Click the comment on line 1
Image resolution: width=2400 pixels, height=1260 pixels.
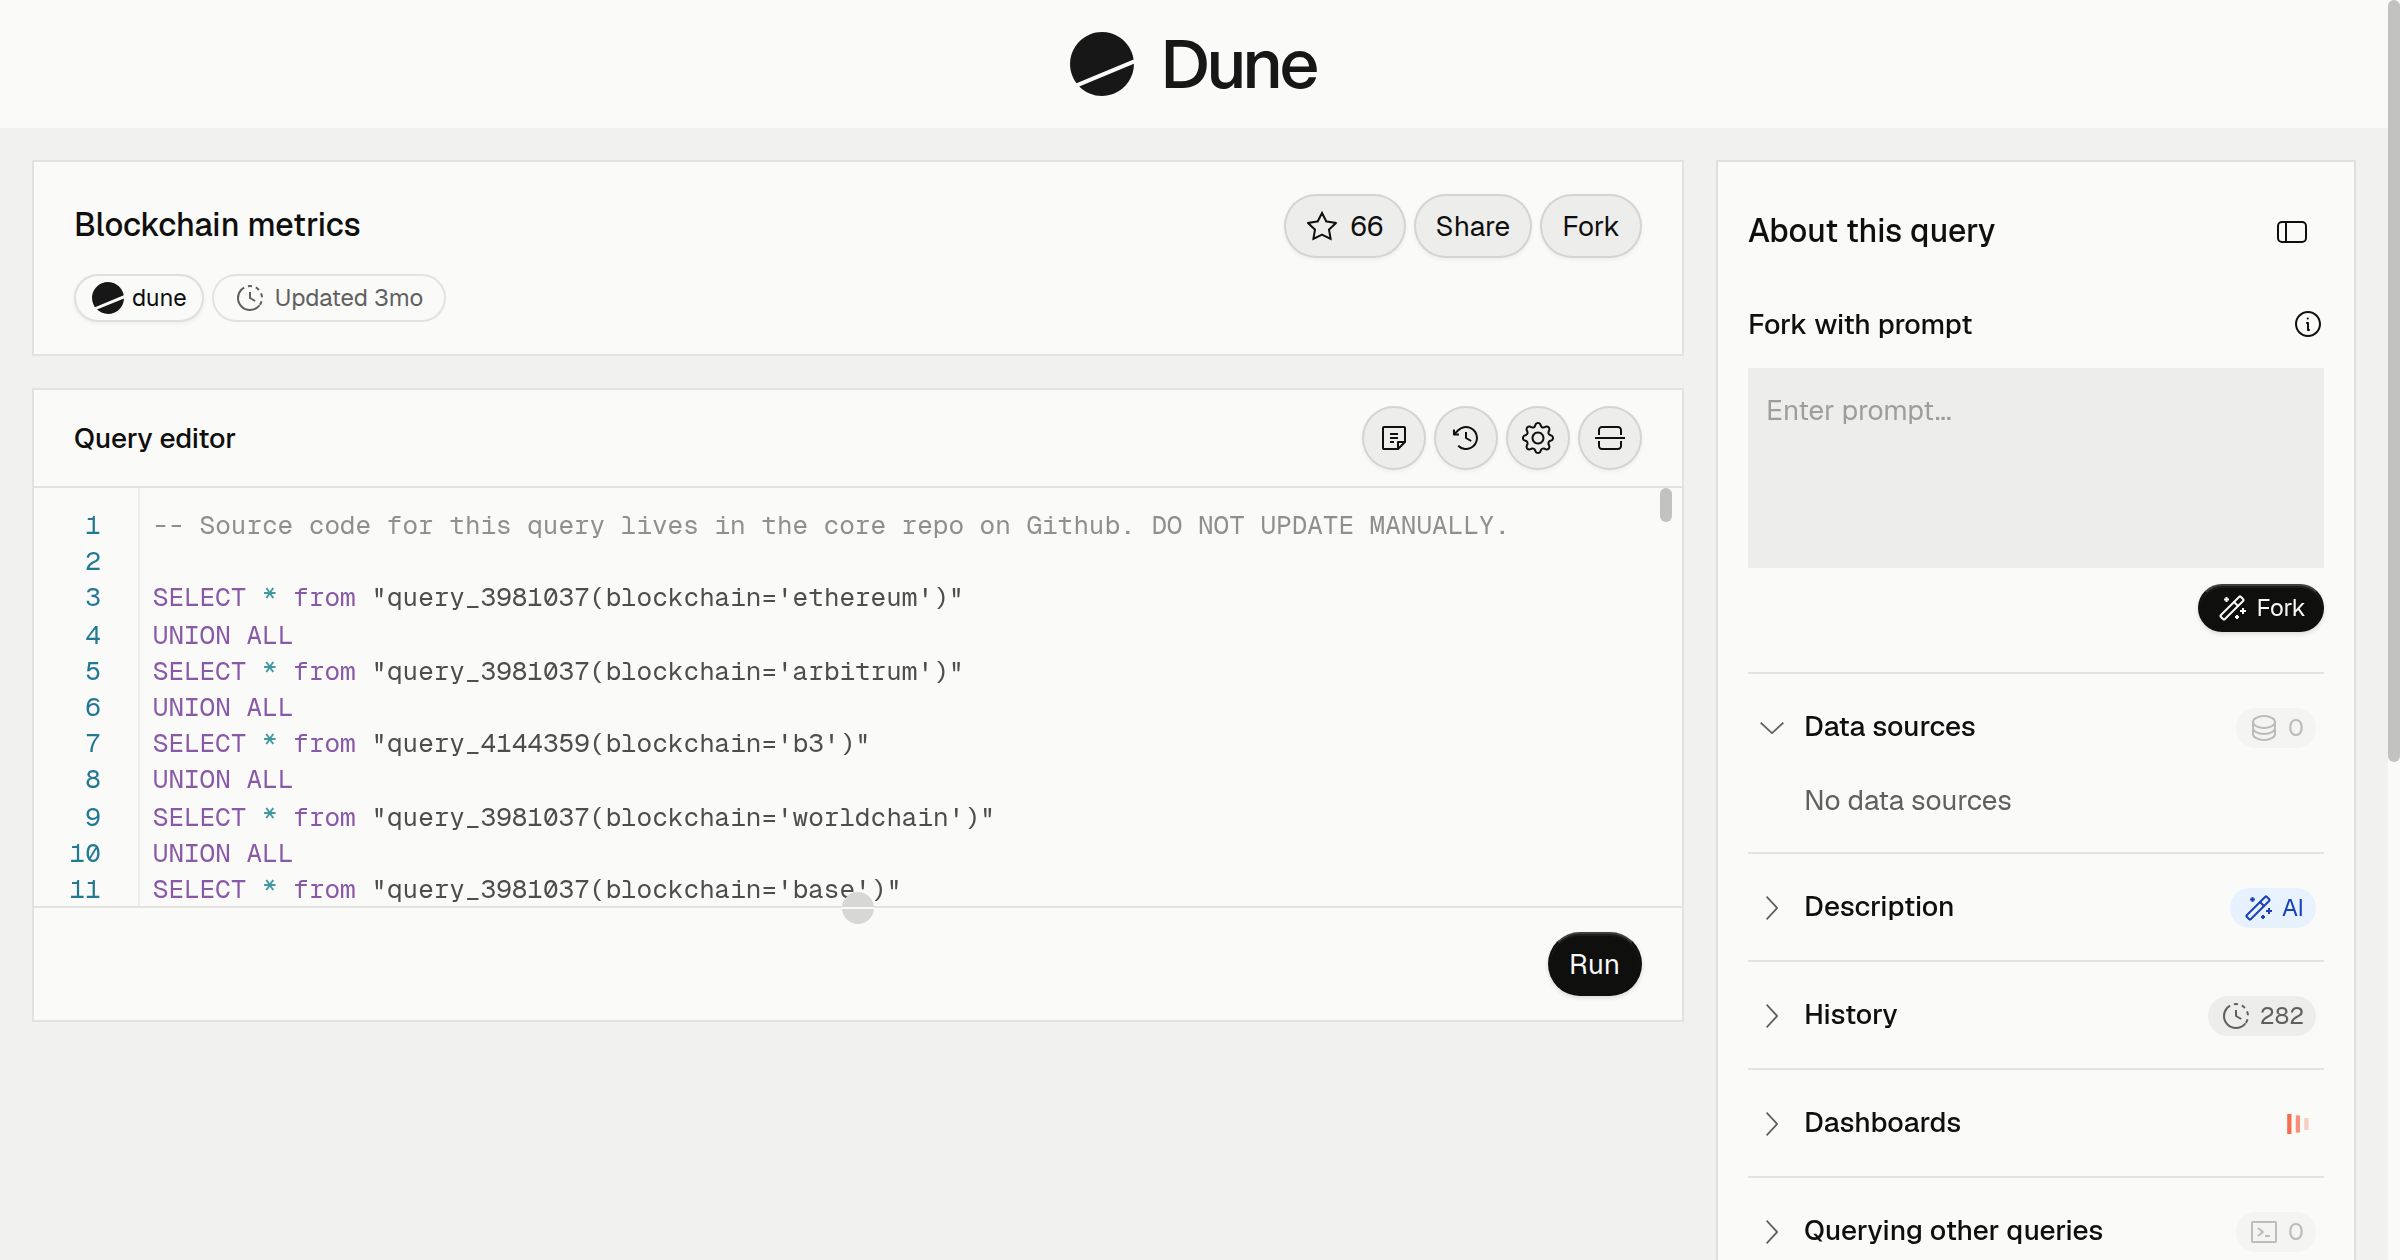pyautogui.click(x=830, y=526)
